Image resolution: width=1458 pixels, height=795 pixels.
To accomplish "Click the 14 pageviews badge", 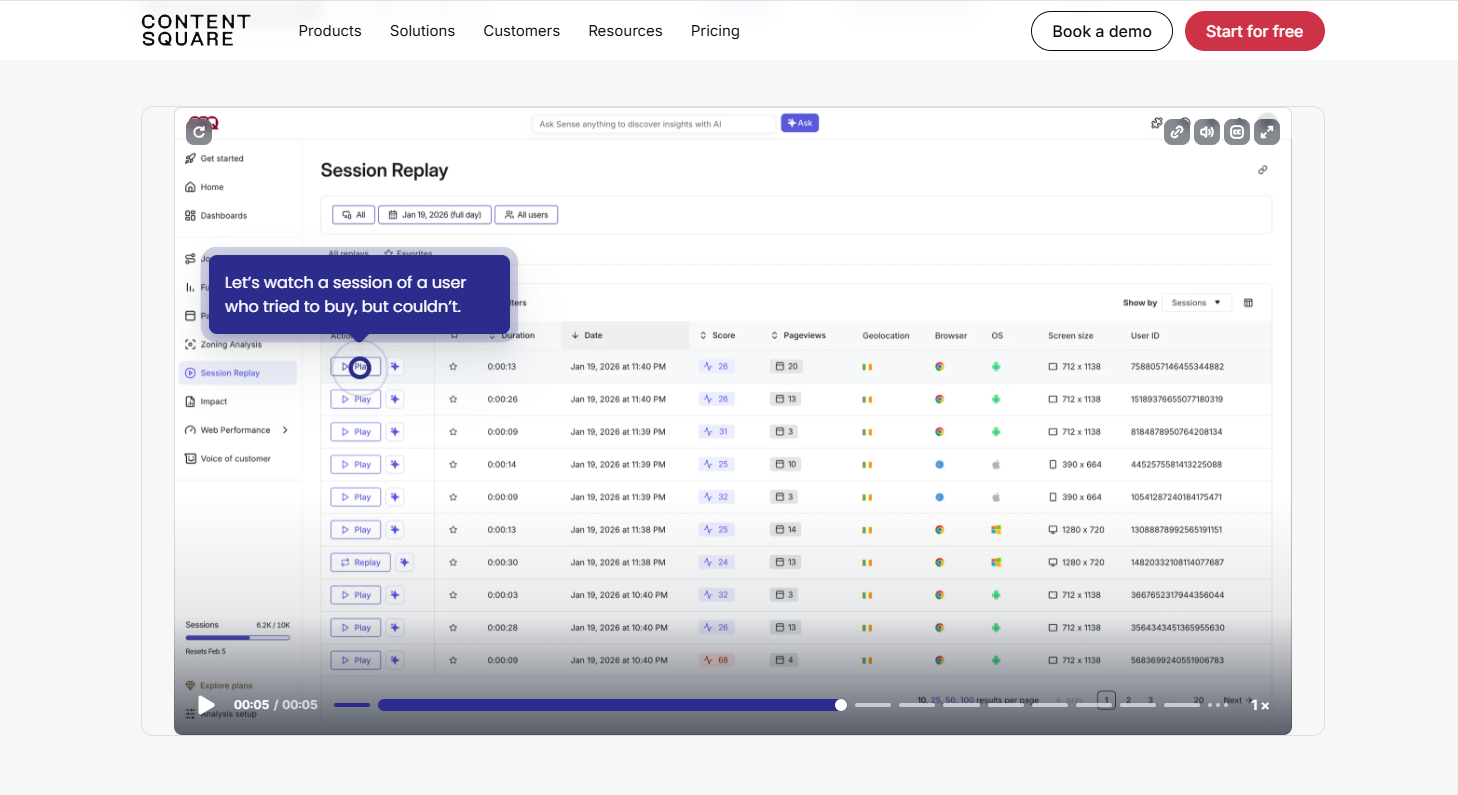I will pos(786,530).
